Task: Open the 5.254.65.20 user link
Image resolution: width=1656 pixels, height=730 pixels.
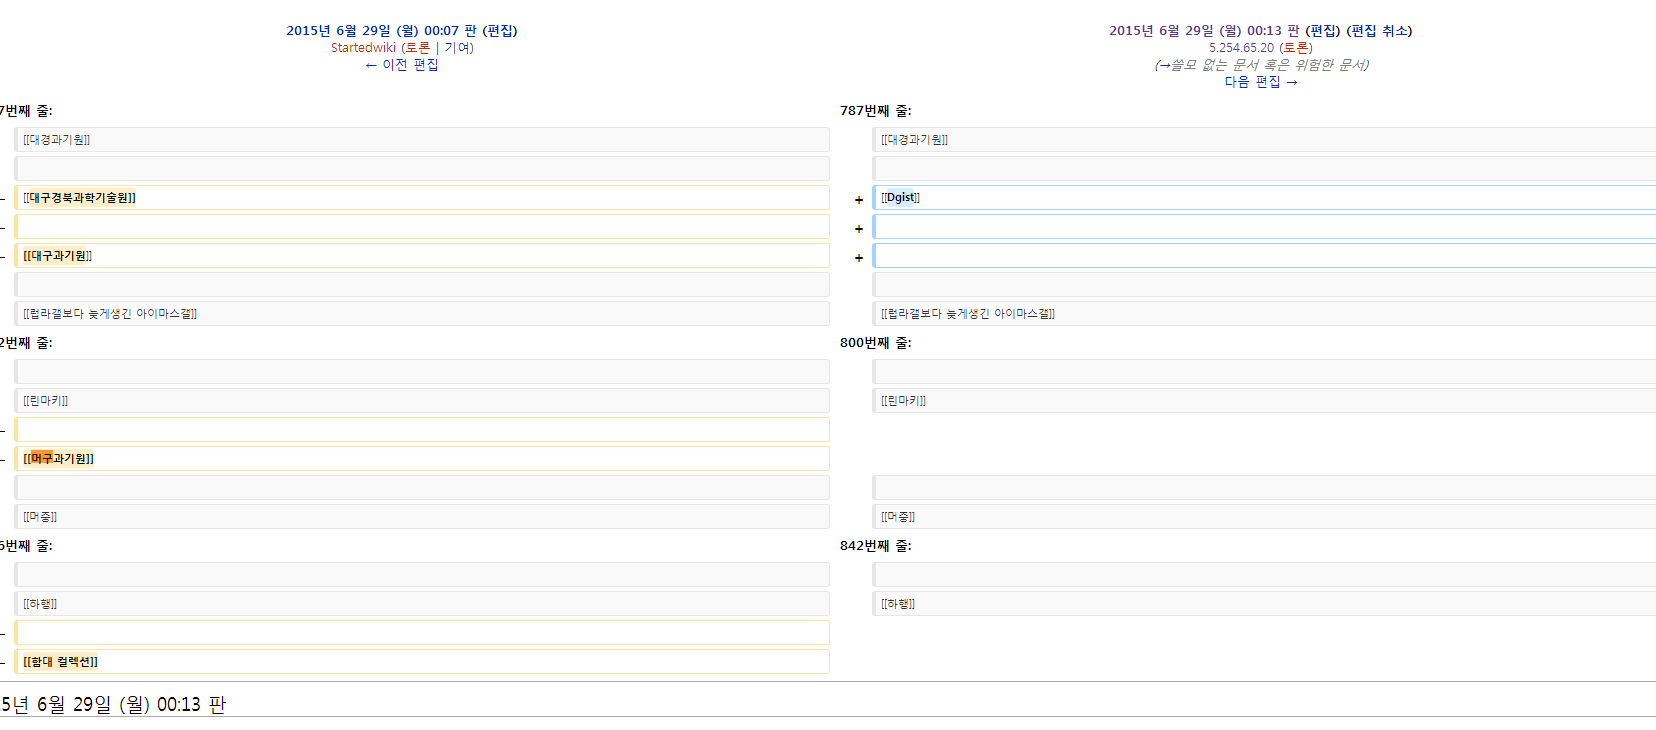Action: coord(1241,48)
